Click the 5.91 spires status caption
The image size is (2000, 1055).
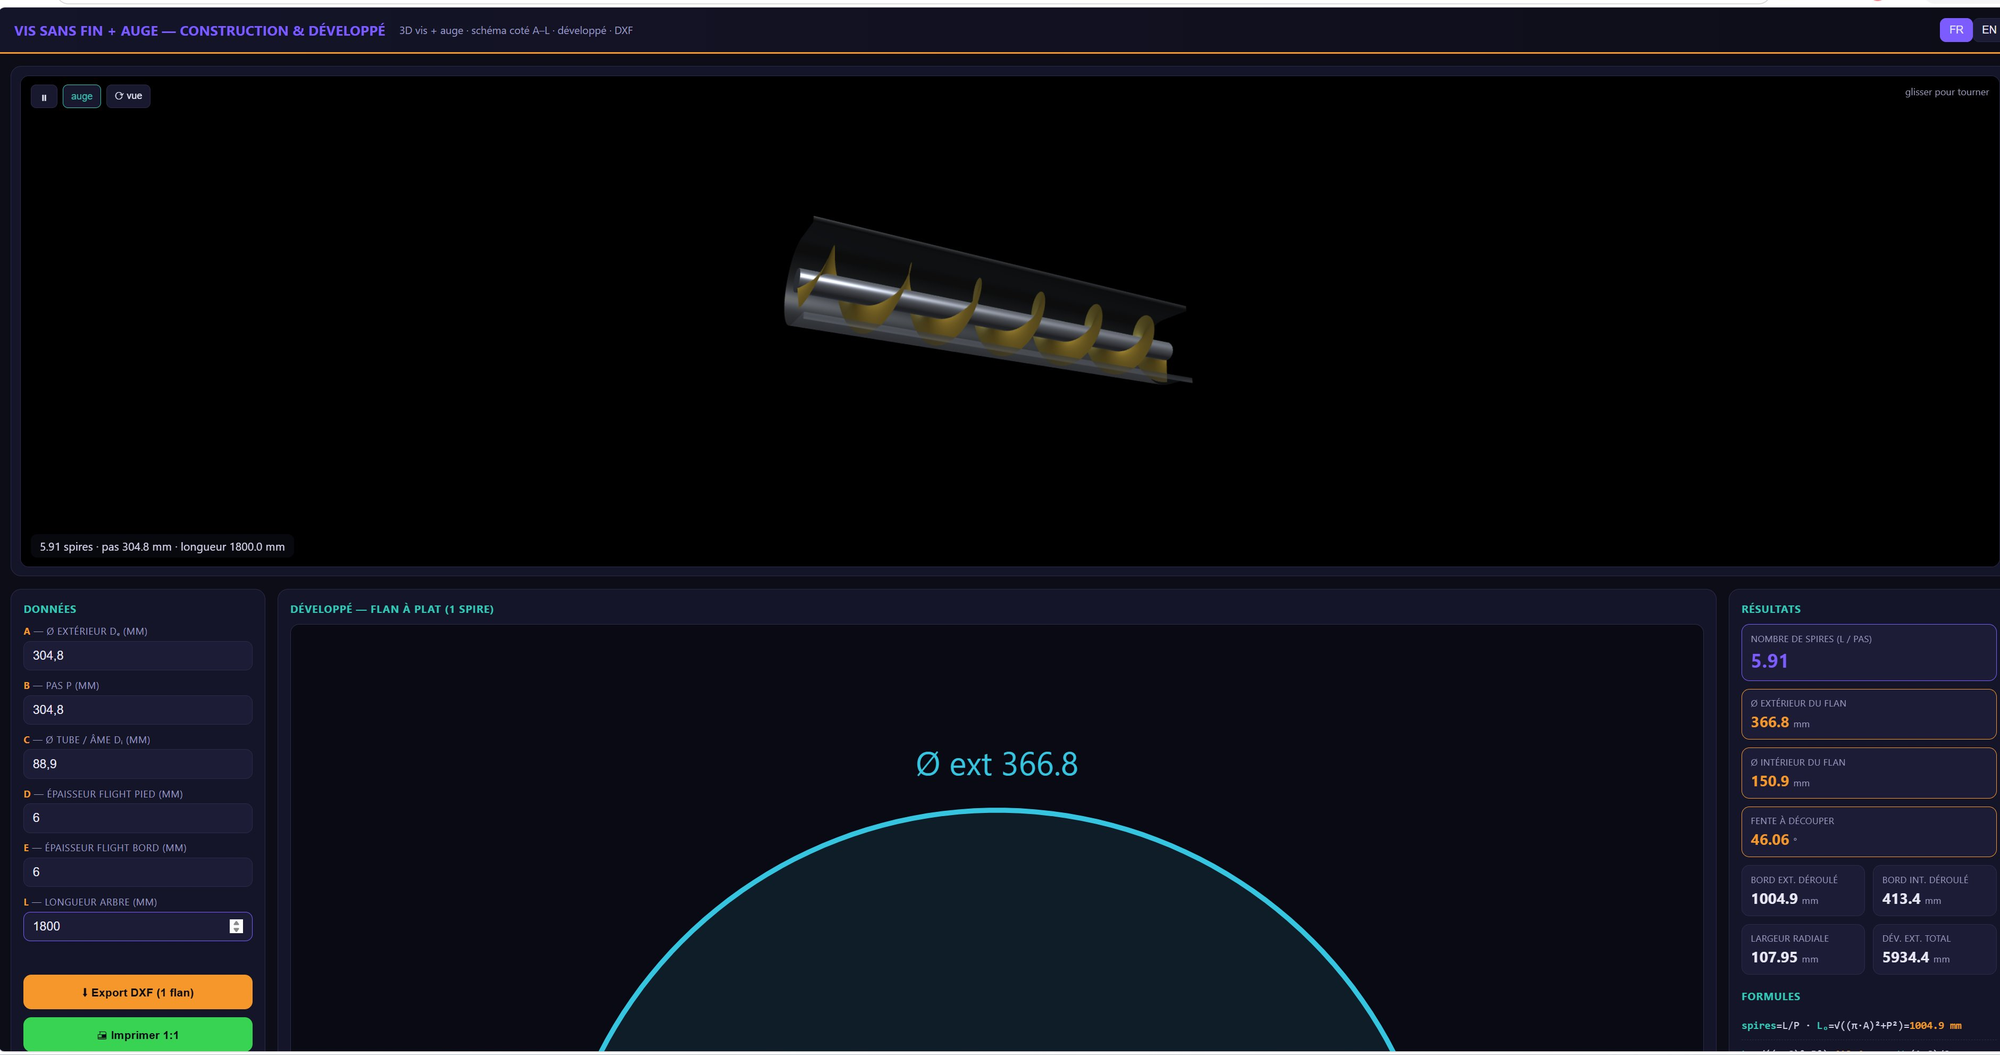click(x=162, y=547)
